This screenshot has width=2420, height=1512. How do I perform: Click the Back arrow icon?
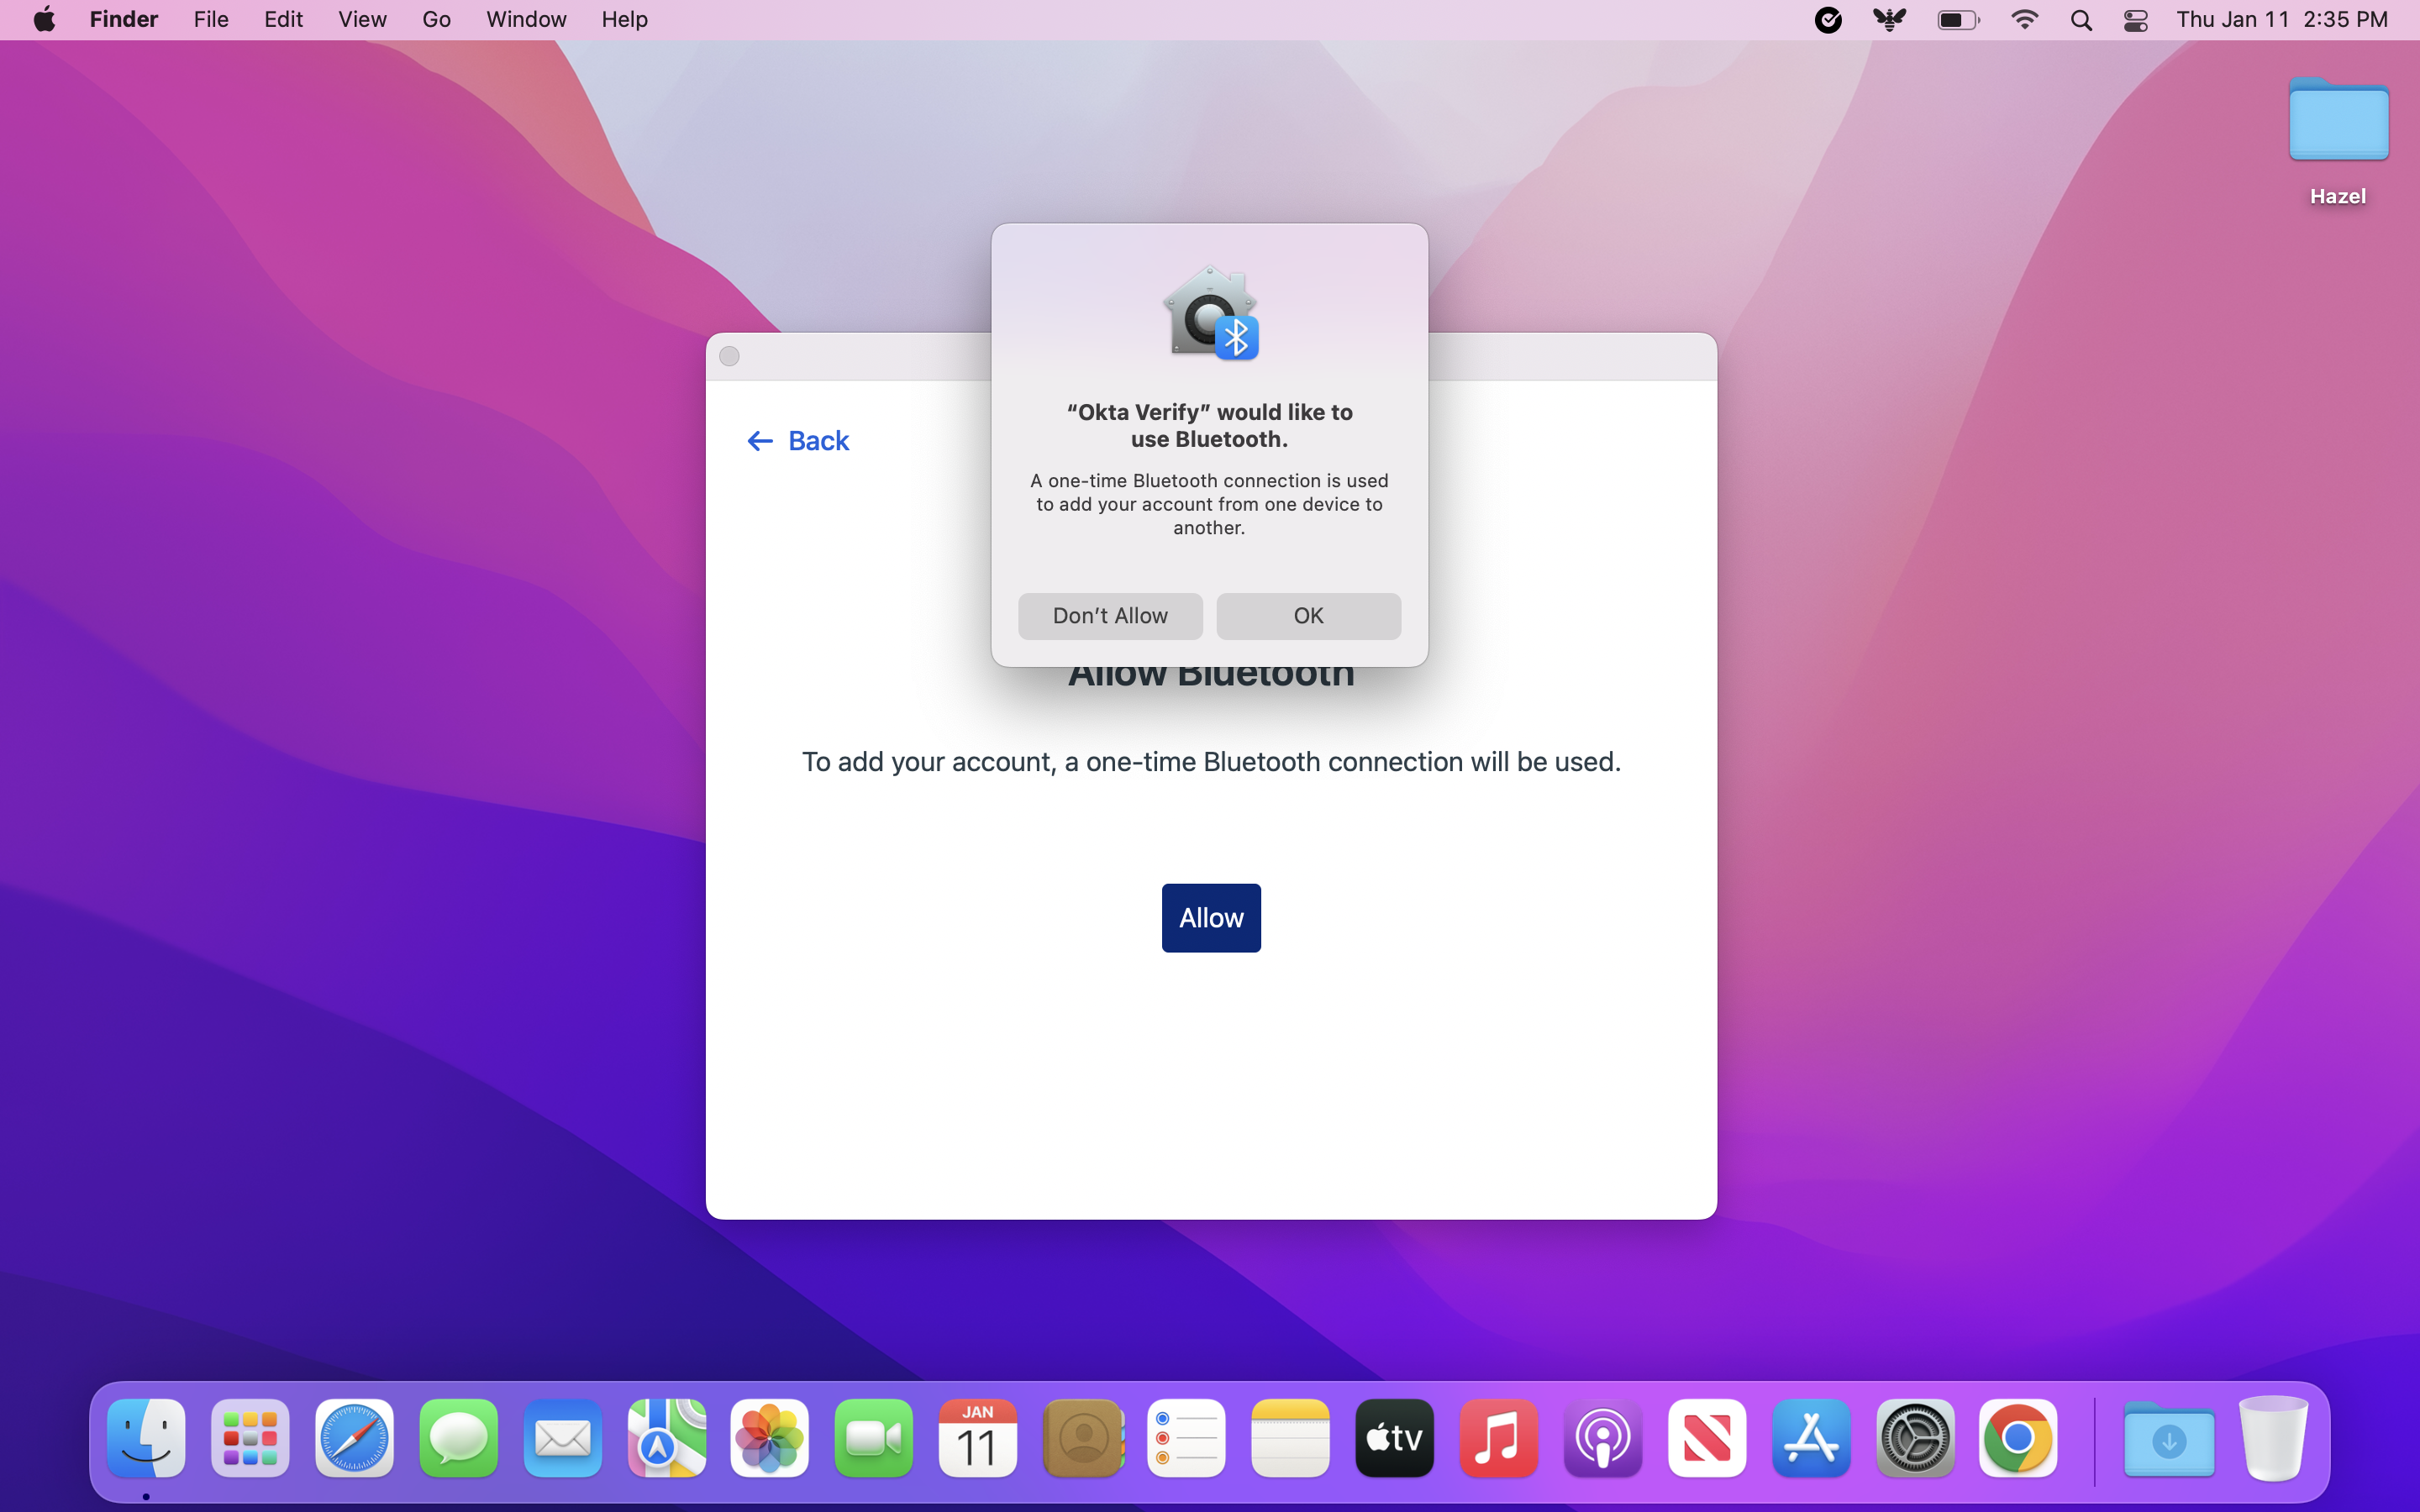760,441
